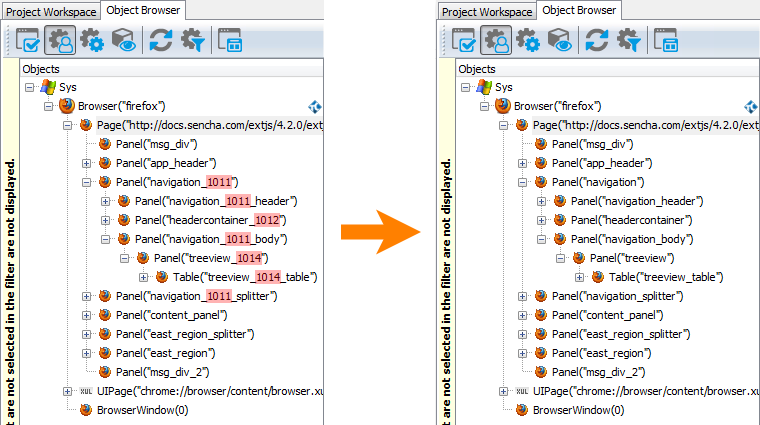Select Panel("msg_div") row in right tree
The image size is (760, 425).
[x=592, y=144]
